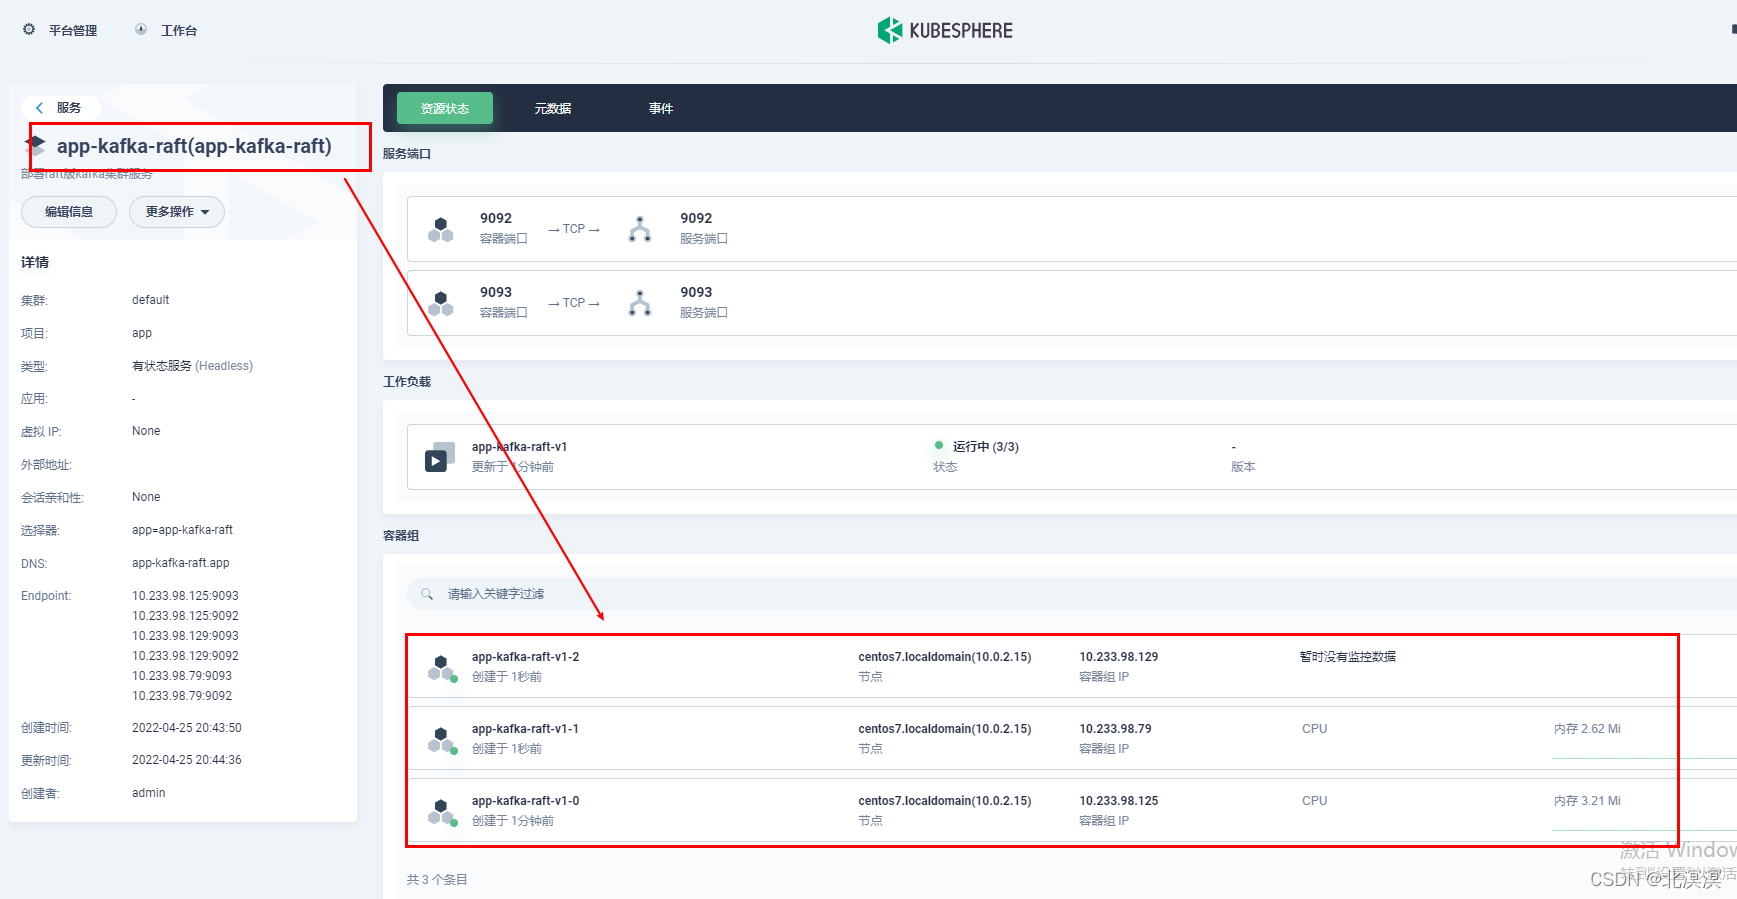Click the pod icon for app-kafka-raft-v1-2
Image resolution: width=1737 pixels, height=899 pixels.
click(x=442, y=668)
